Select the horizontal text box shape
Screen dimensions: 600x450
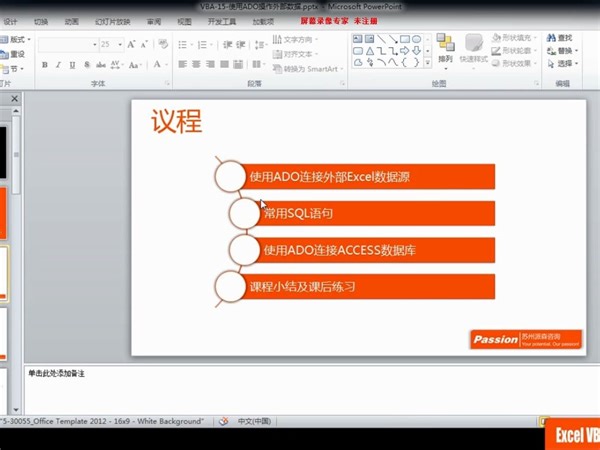[x=357, y=39]
